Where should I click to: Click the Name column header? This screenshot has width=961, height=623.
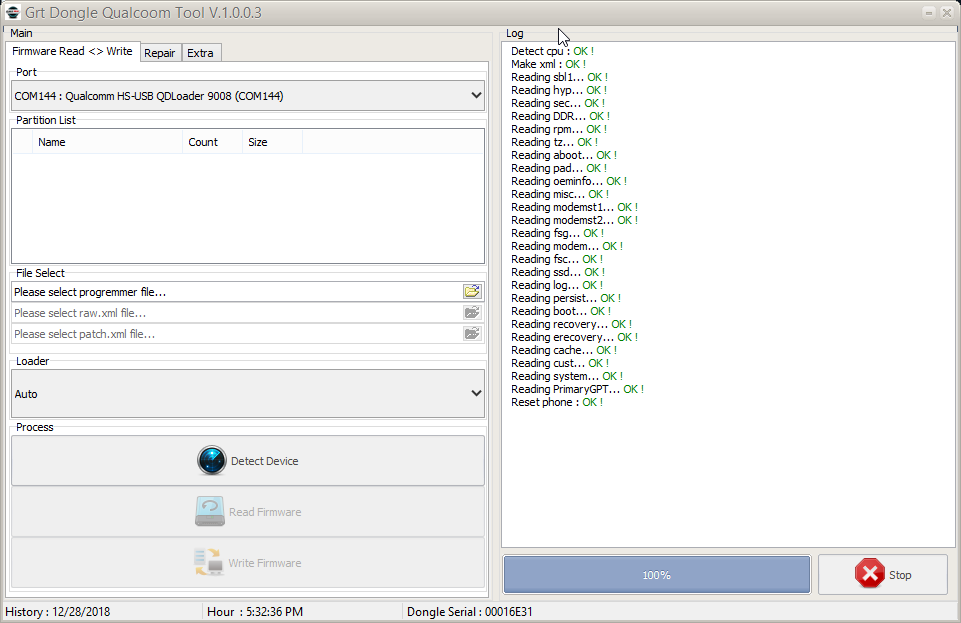point(108,142)
